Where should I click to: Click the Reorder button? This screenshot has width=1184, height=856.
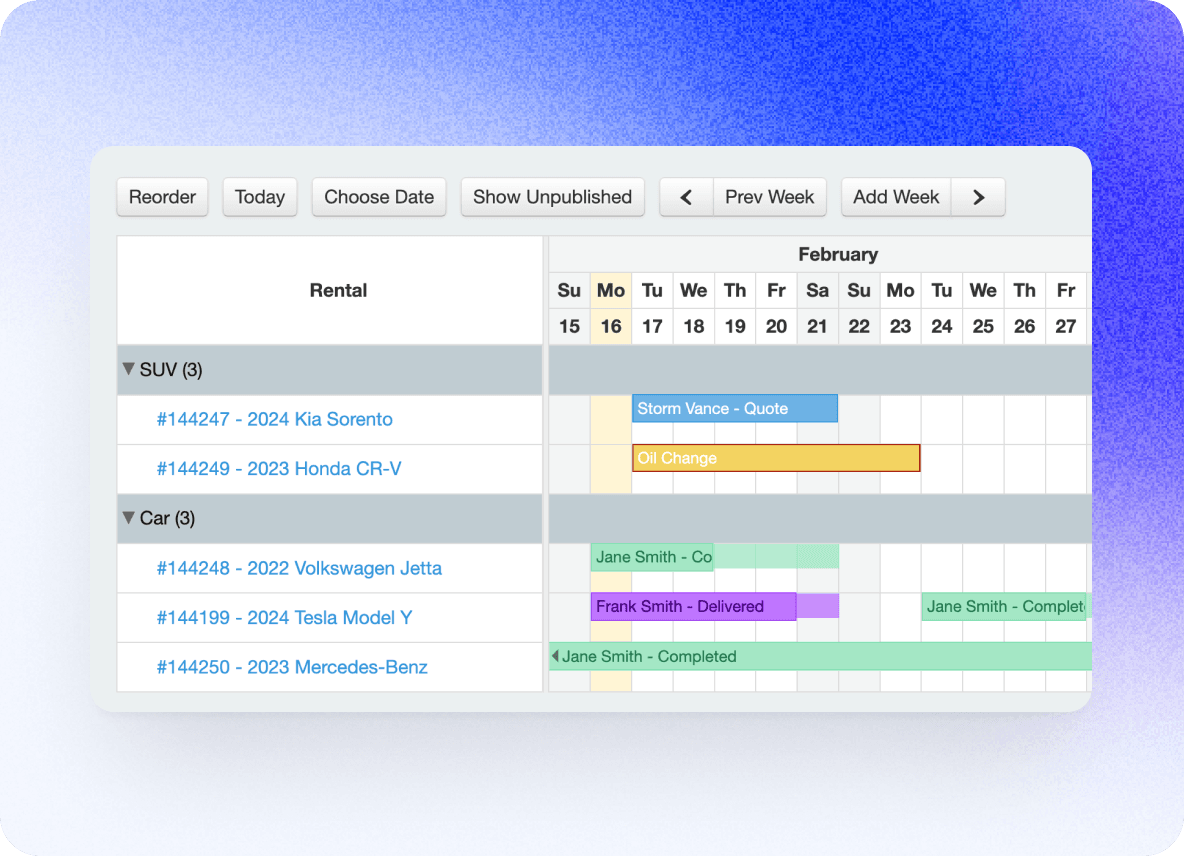162,197
